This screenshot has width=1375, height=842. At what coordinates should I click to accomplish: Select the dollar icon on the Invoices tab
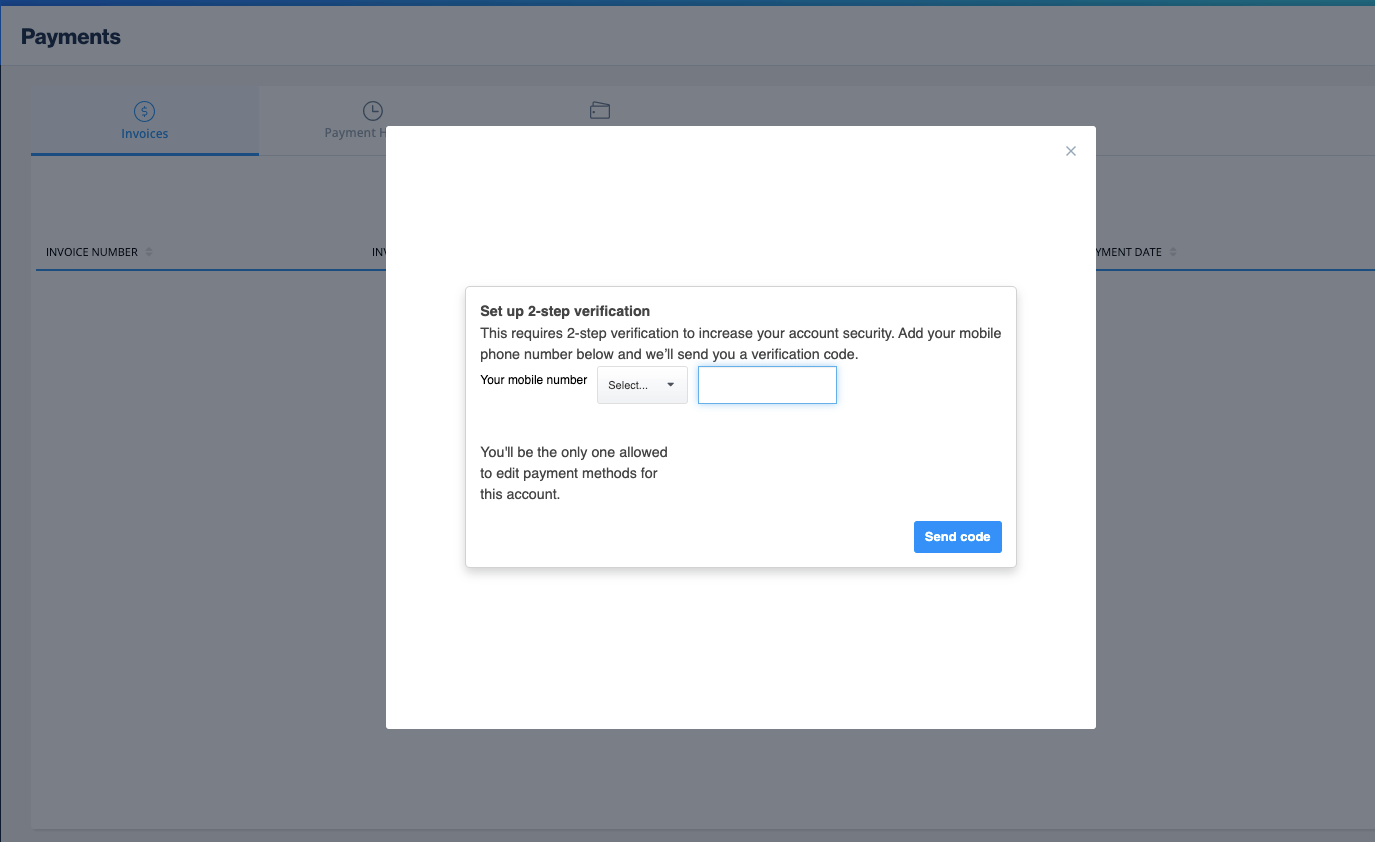click(144, 110)
